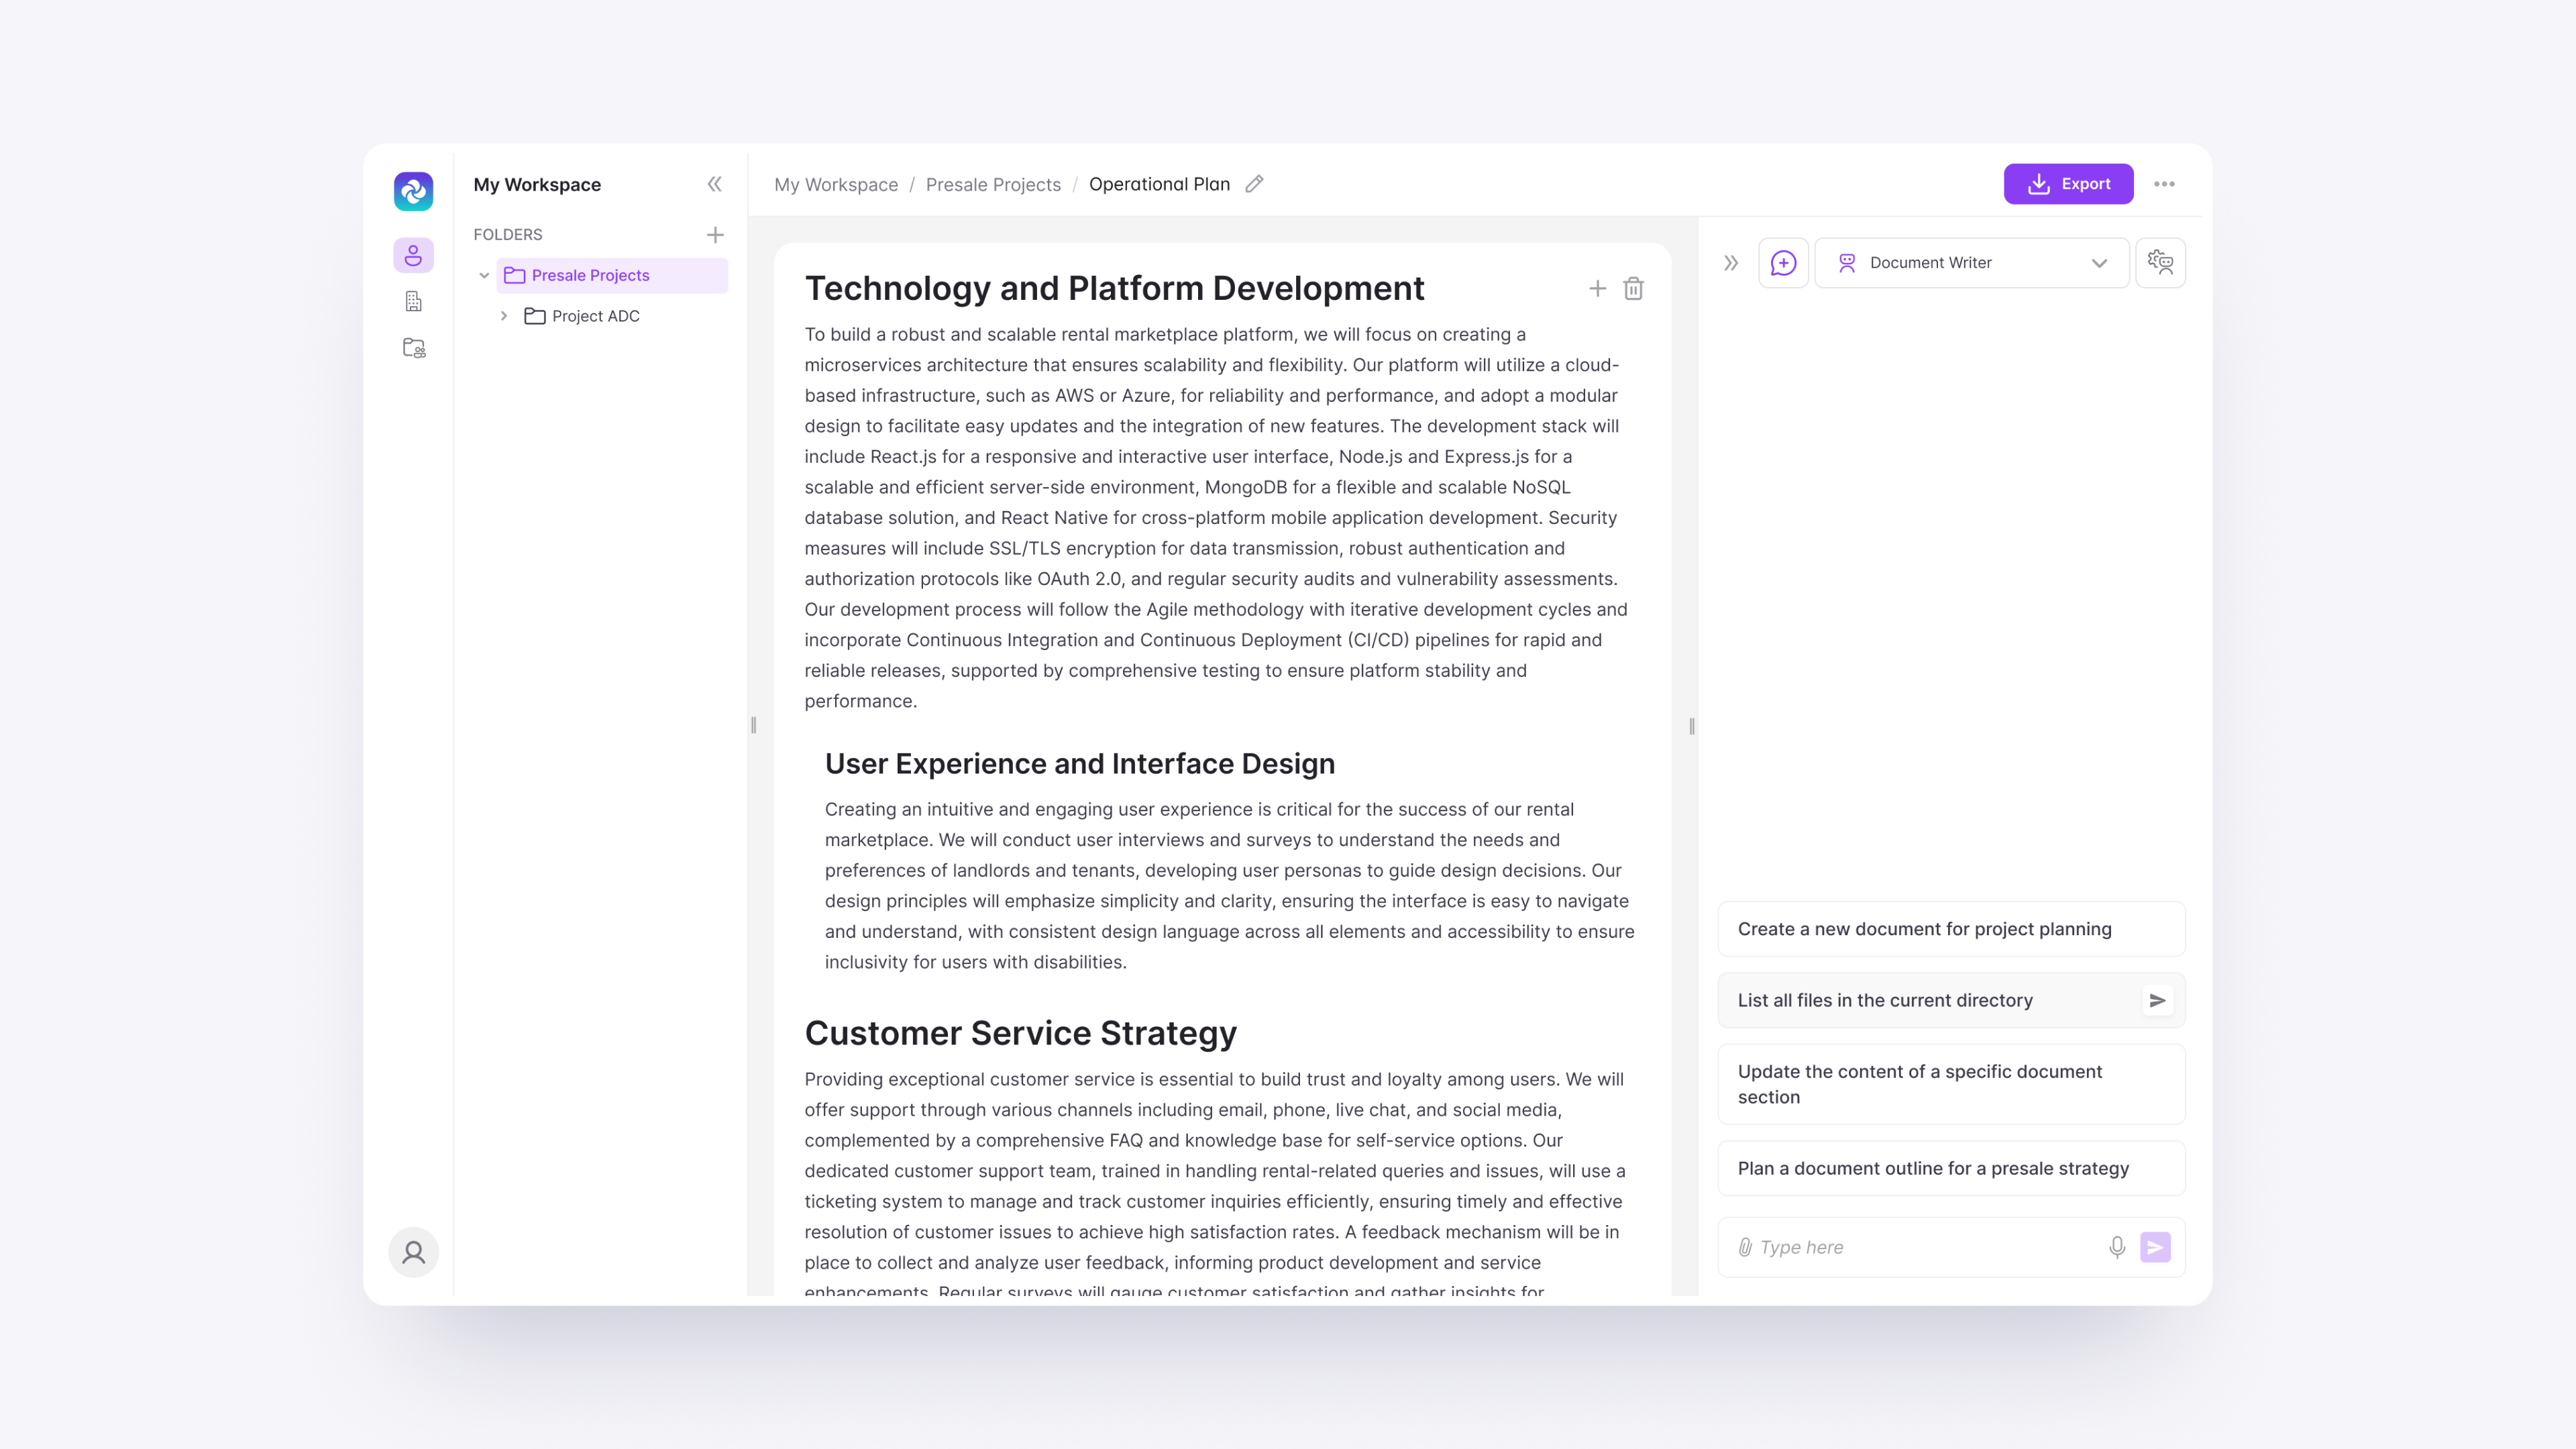
Task: Collapse the chat panel with double chevron
Action: pyautogui.click(x=1731, y=263)
